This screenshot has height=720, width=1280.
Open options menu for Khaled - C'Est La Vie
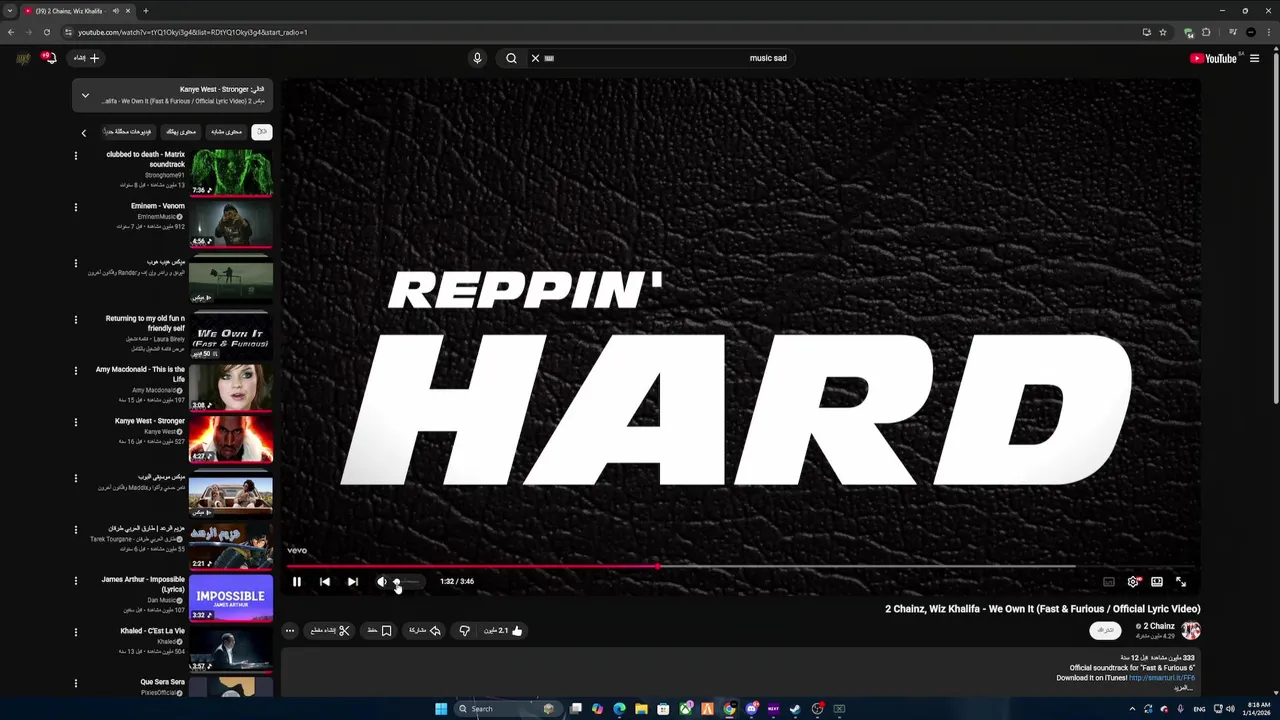[x=75, y=632]
